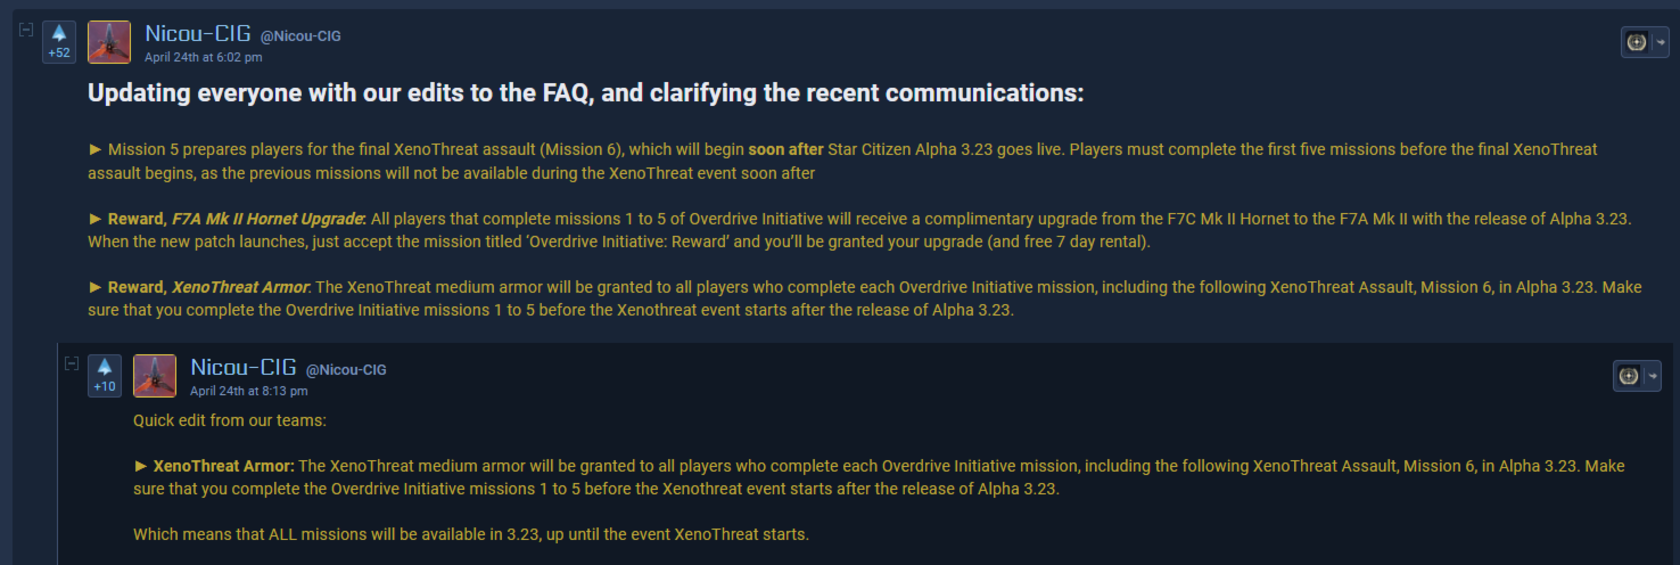The width and height of the screenshot is (1680, 565).
Task: Click the reaction emblem on the 6:02 pm post
Action: (x=1636, y=42)
